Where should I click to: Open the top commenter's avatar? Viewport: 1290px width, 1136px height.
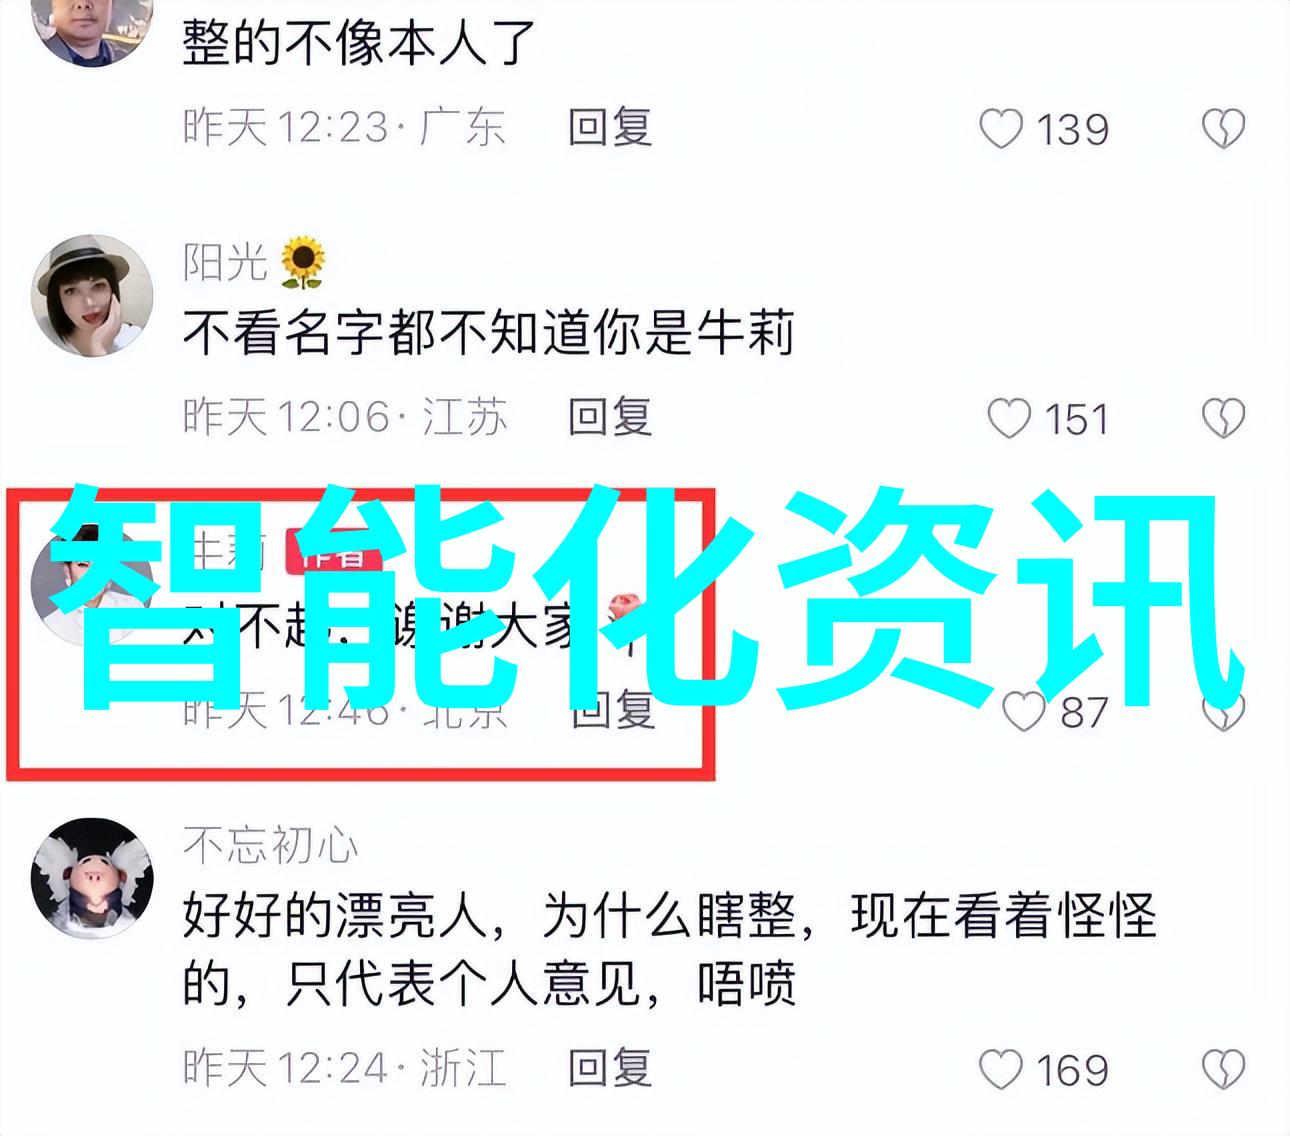point(92,25)
